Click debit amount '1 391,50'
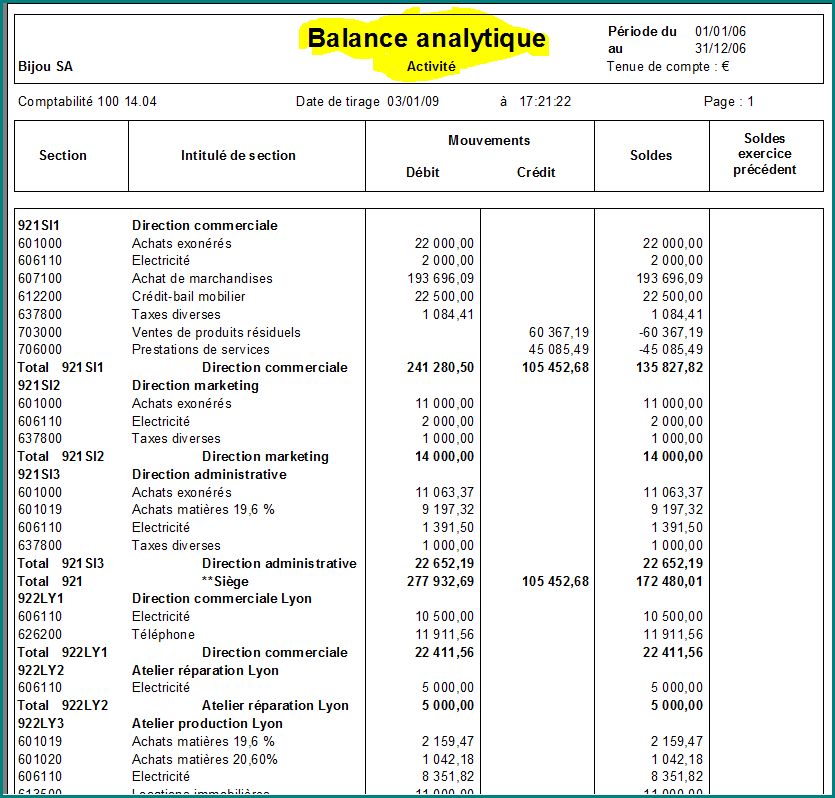This screenshot has width=835, height=798. [448, 528]
